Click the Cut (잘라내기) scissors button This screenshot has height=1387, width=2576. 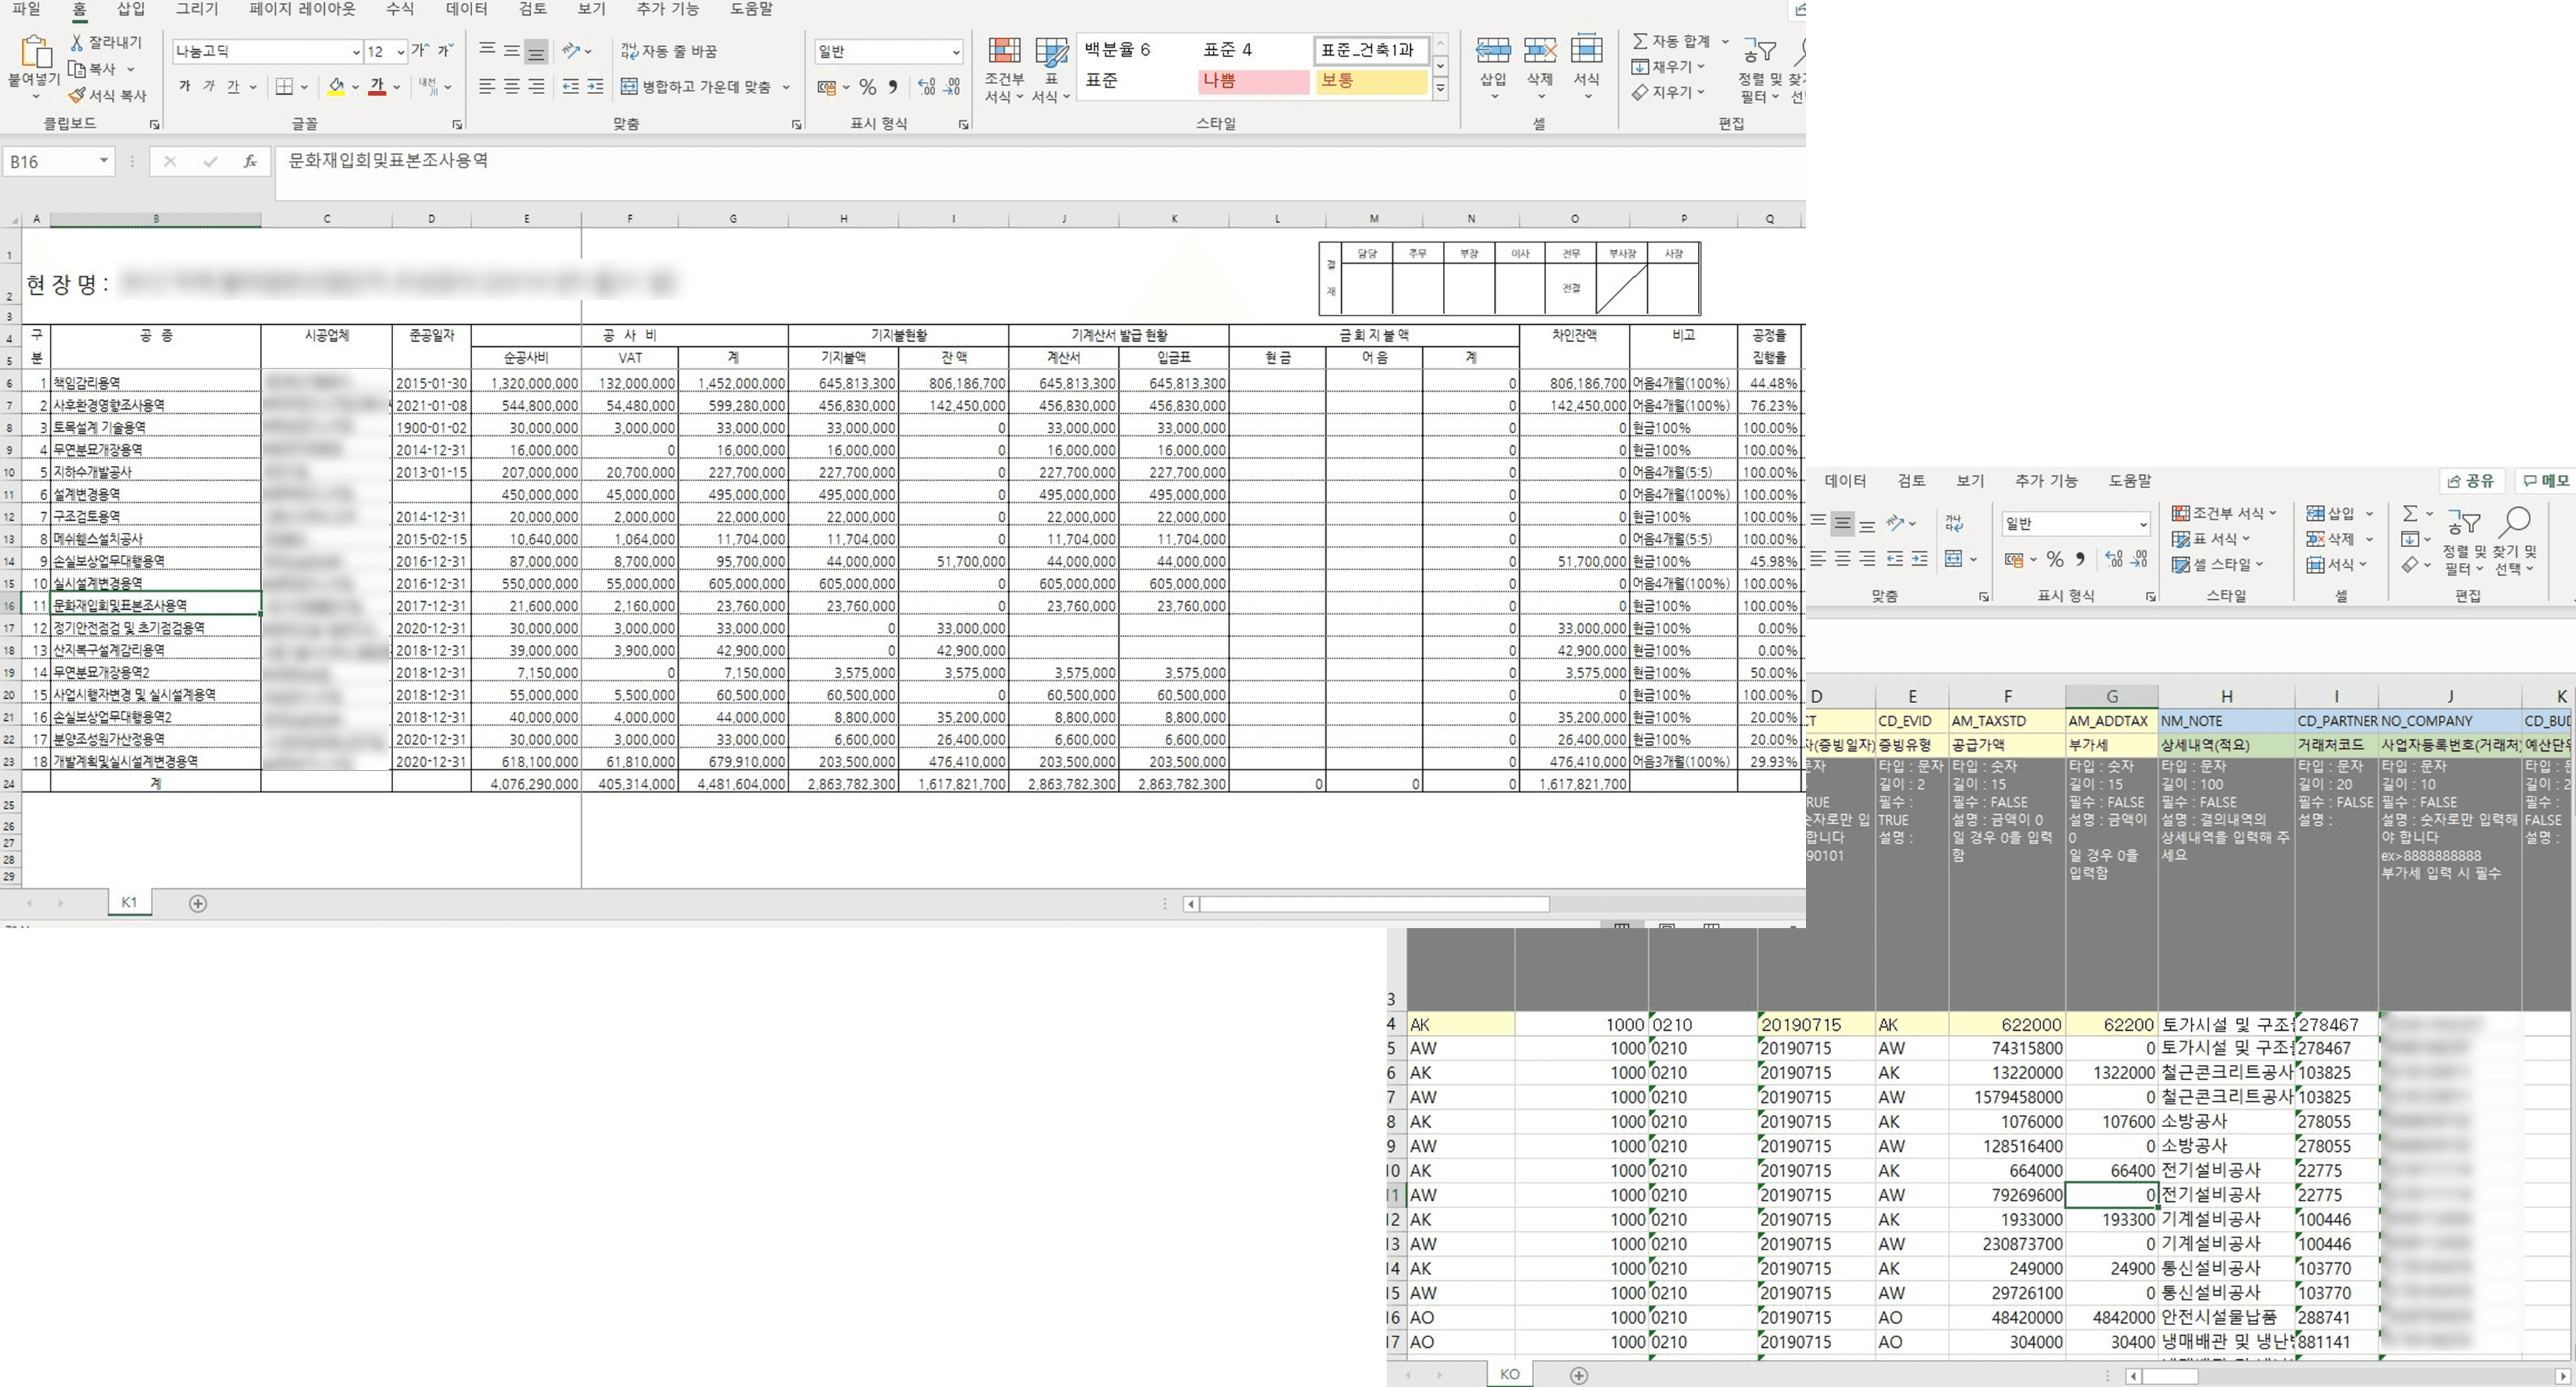click(x=106, y=42)
